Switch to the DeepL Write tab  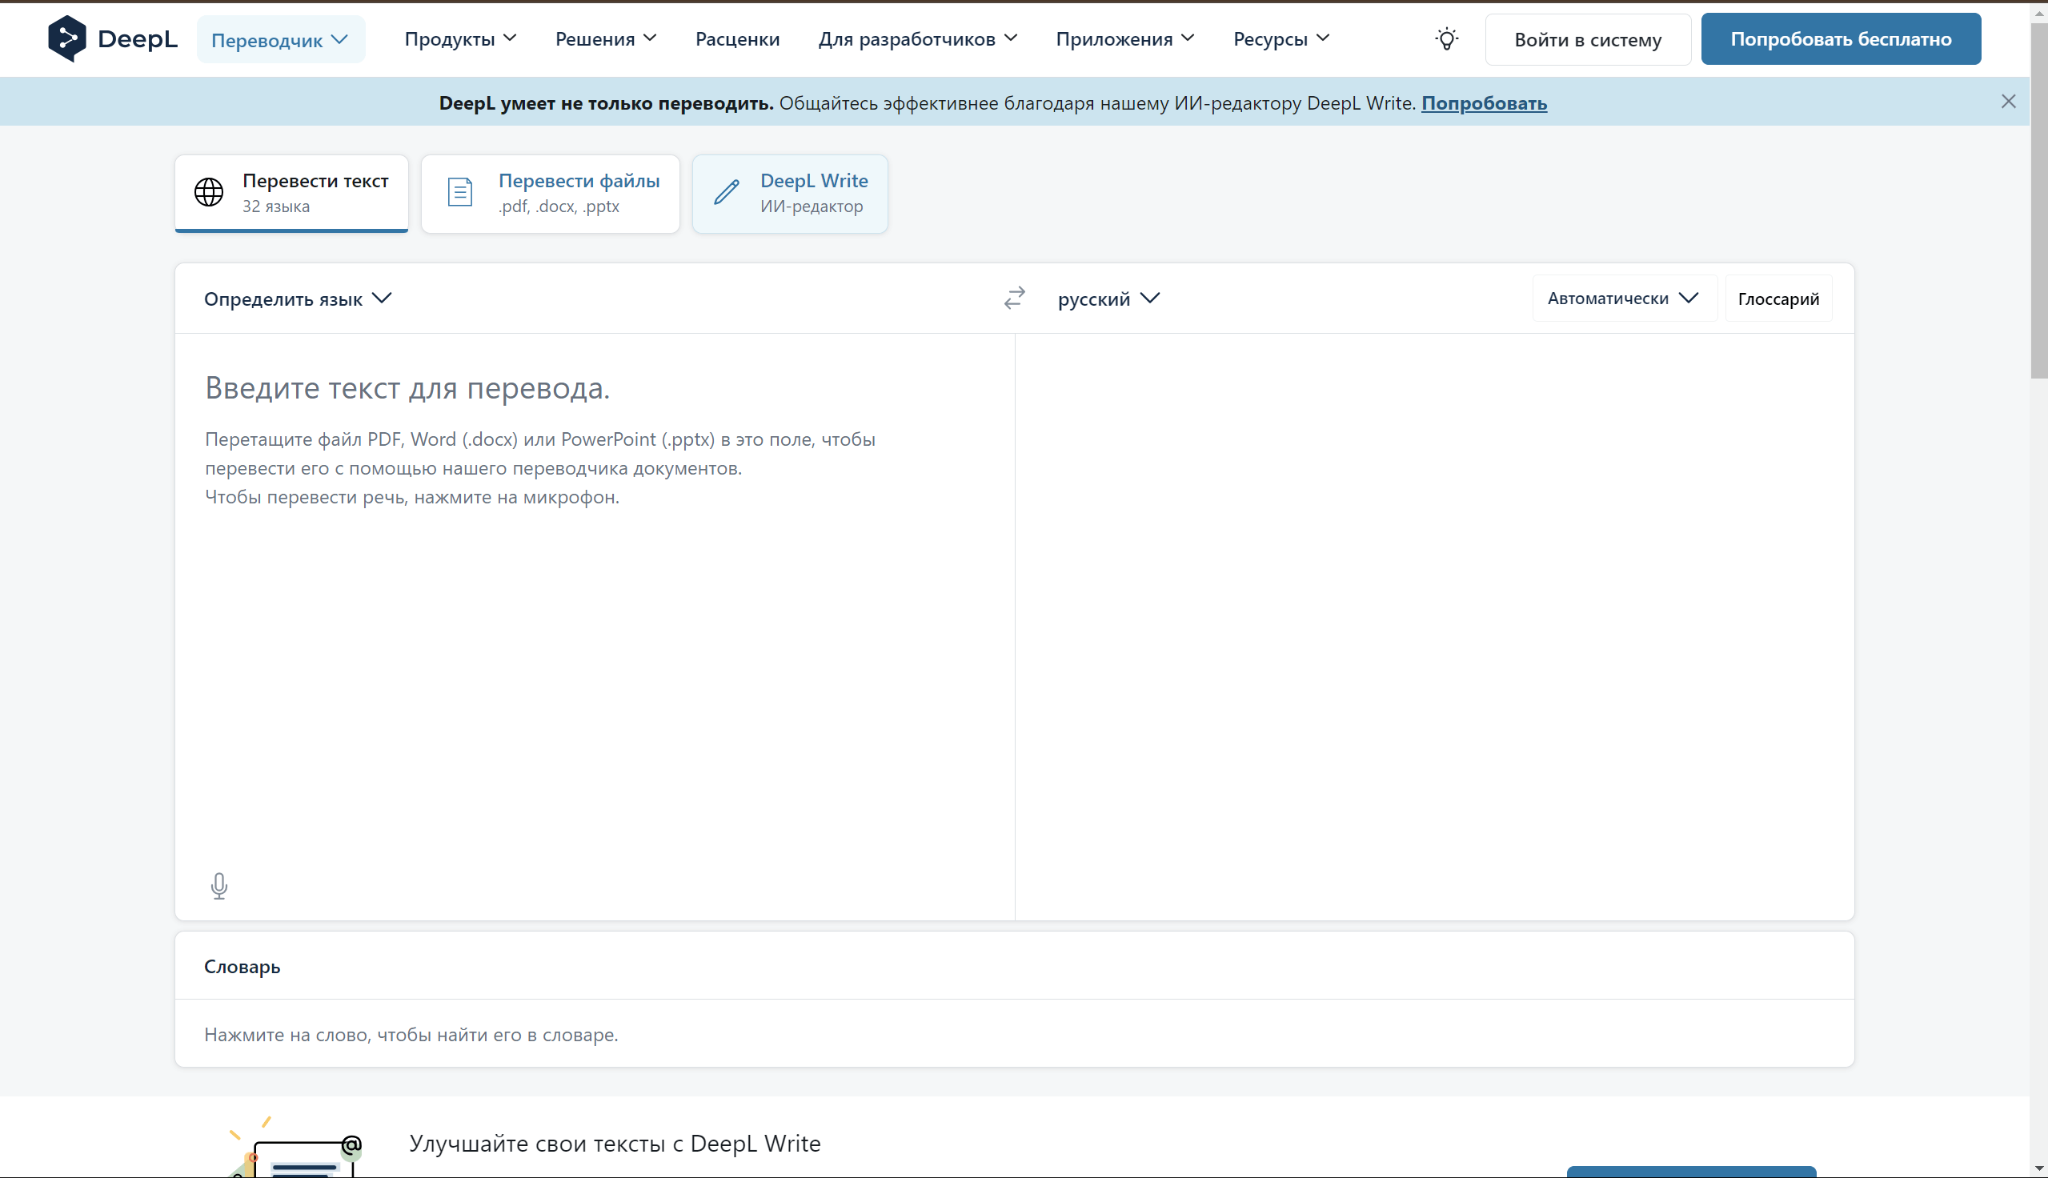tap(789, 193)
